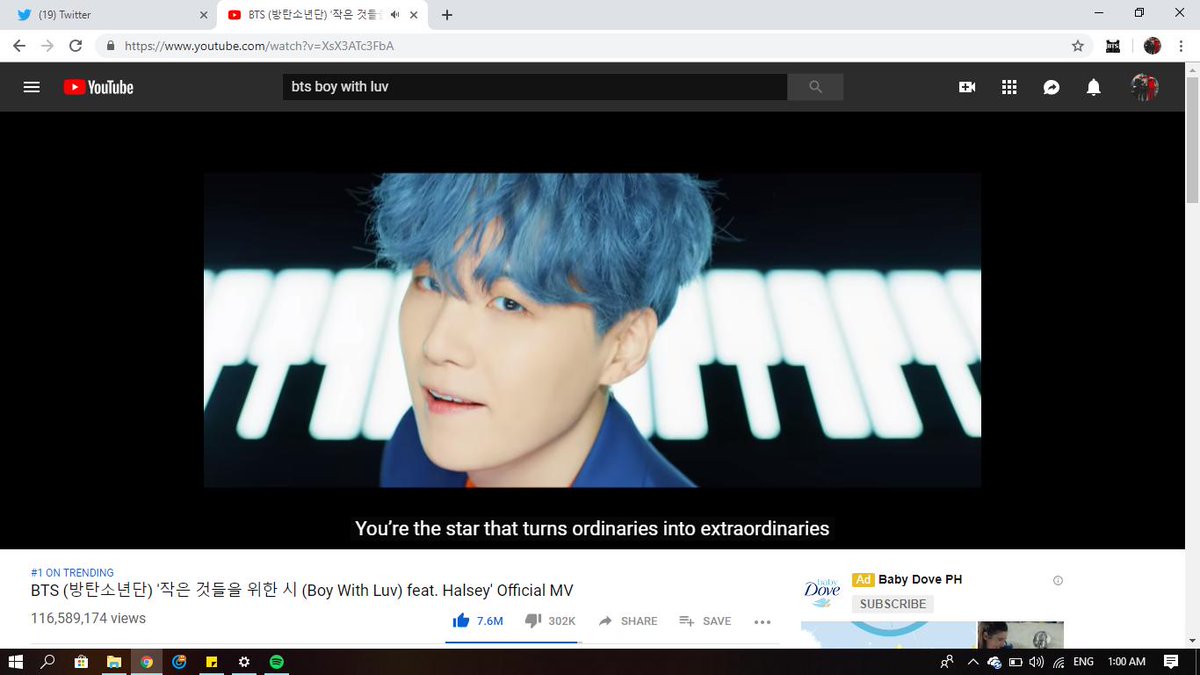Click the scrollbar up arrow
Screen dimensions: 1200x675
point(1192,69)
